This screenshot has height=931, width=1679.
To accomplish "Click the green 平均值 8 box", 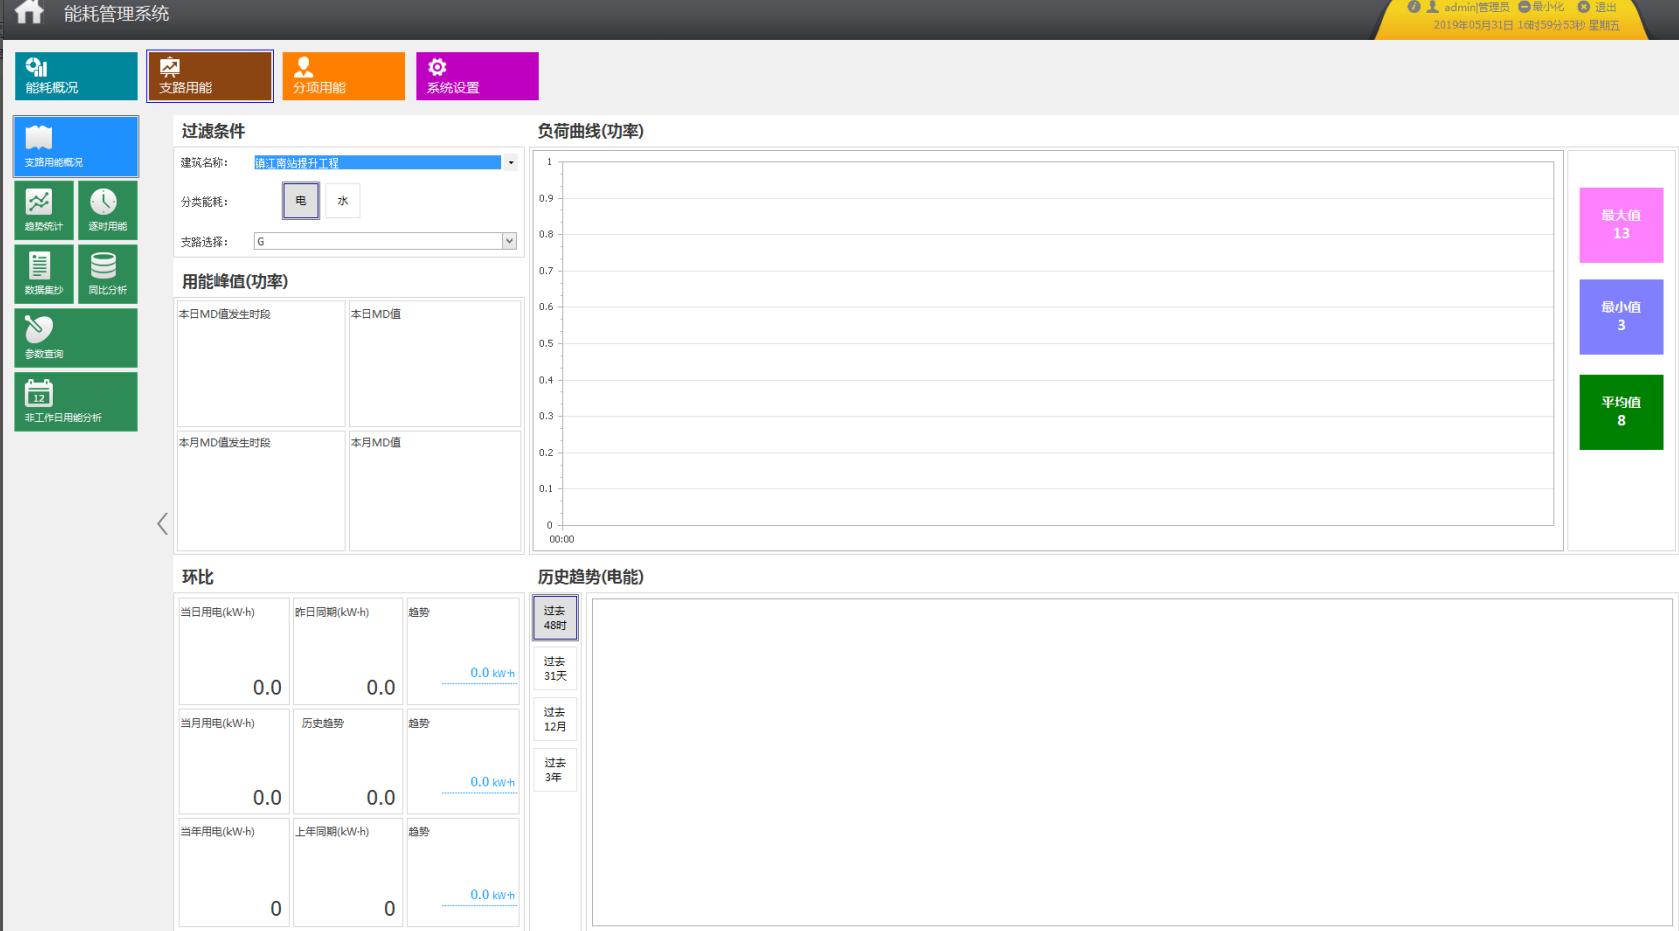I will pos(1621,412).
